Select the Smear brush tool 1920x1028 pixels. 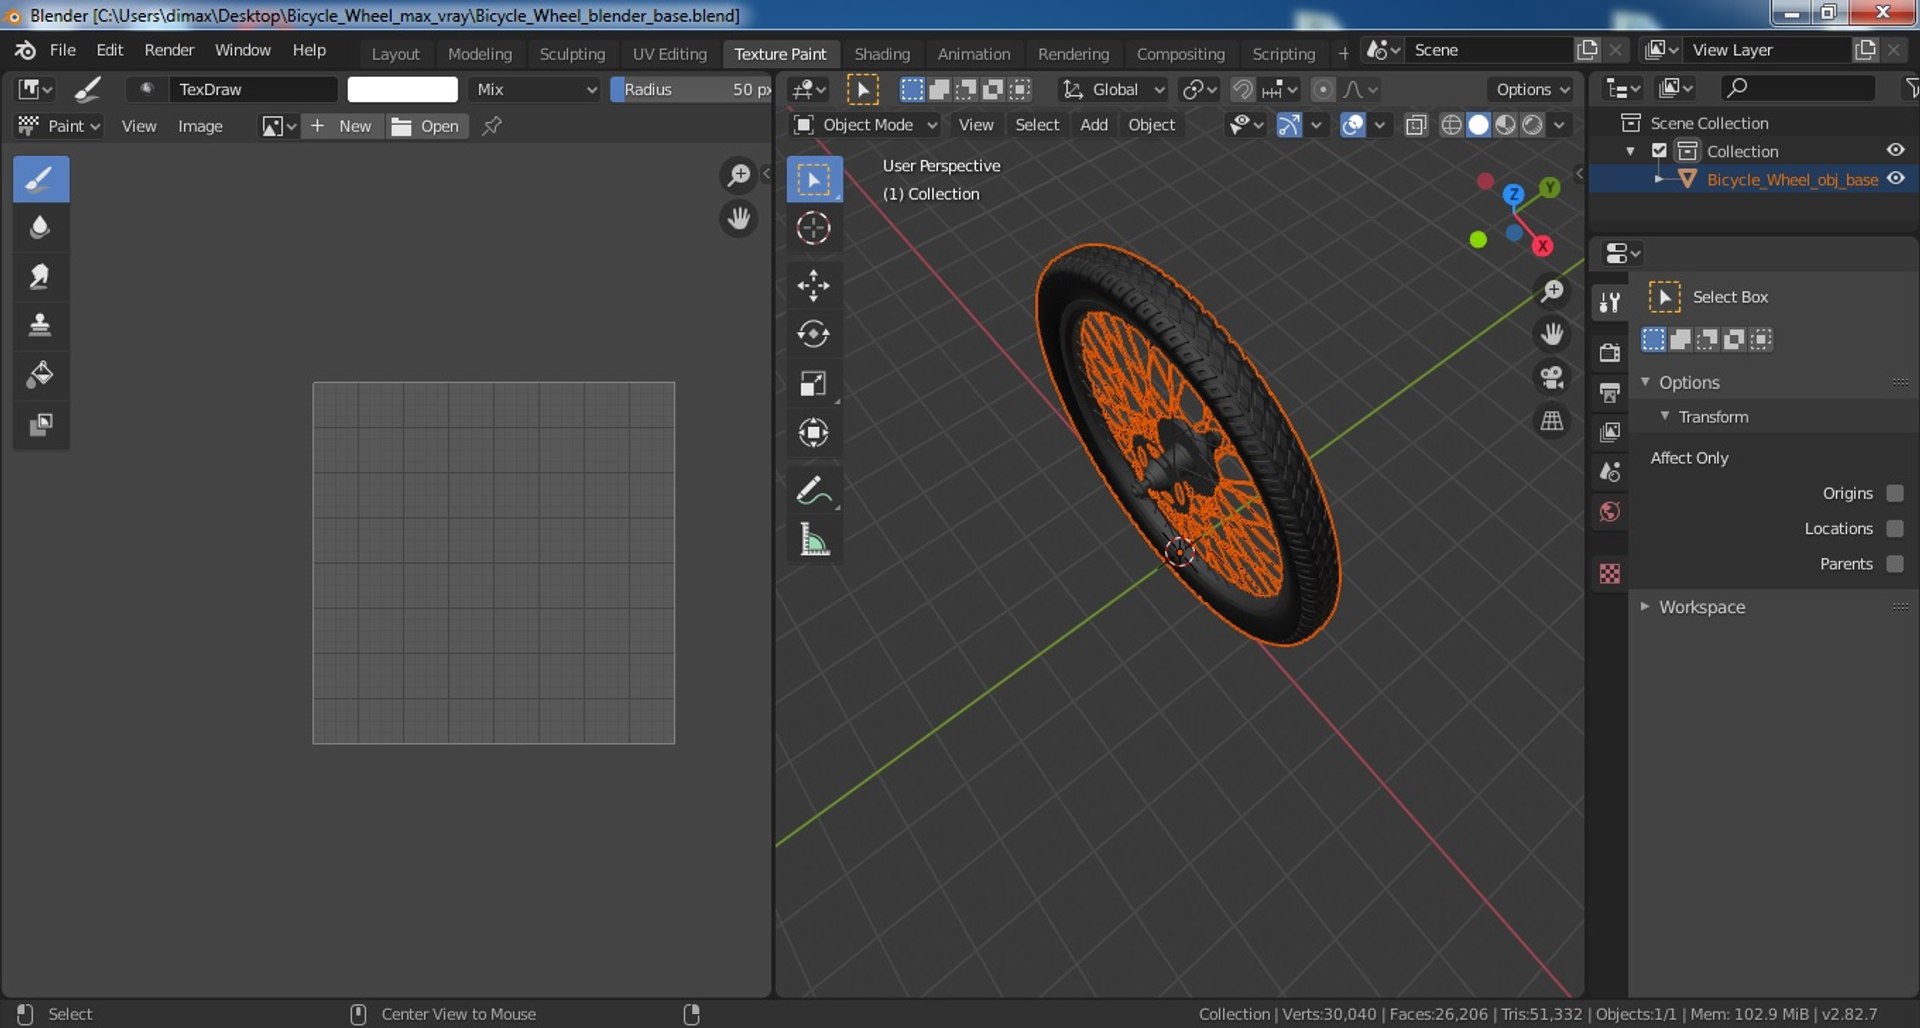pyautogui.click(x=40, y=277)
